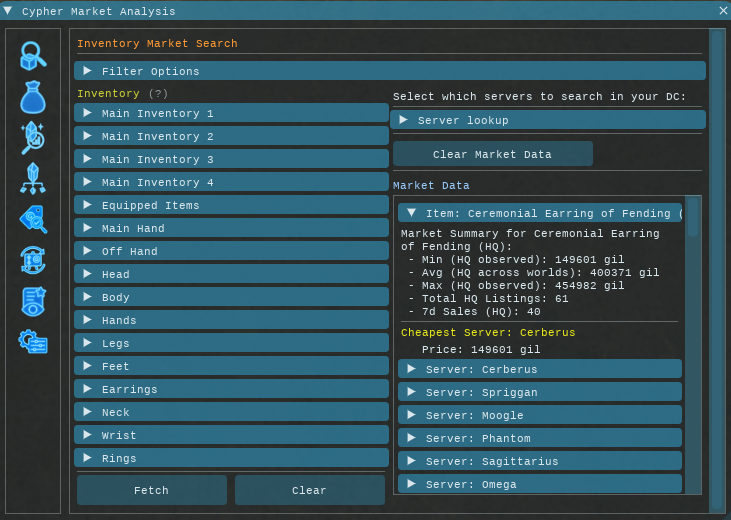Click the Clear button beside Fetch

pyautogui.click(x=309, y=490)
